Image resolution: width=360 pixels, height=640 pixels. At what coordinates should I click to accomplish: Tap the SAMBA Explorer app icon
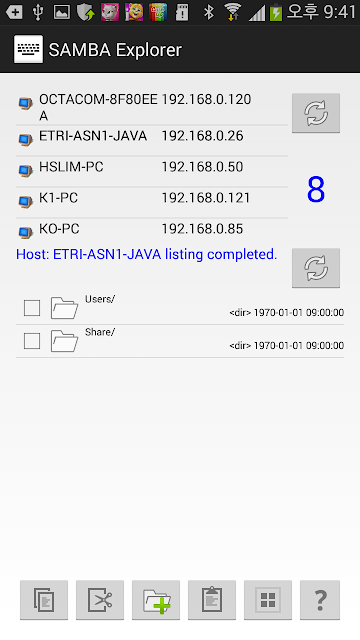[x=28, y=49]
